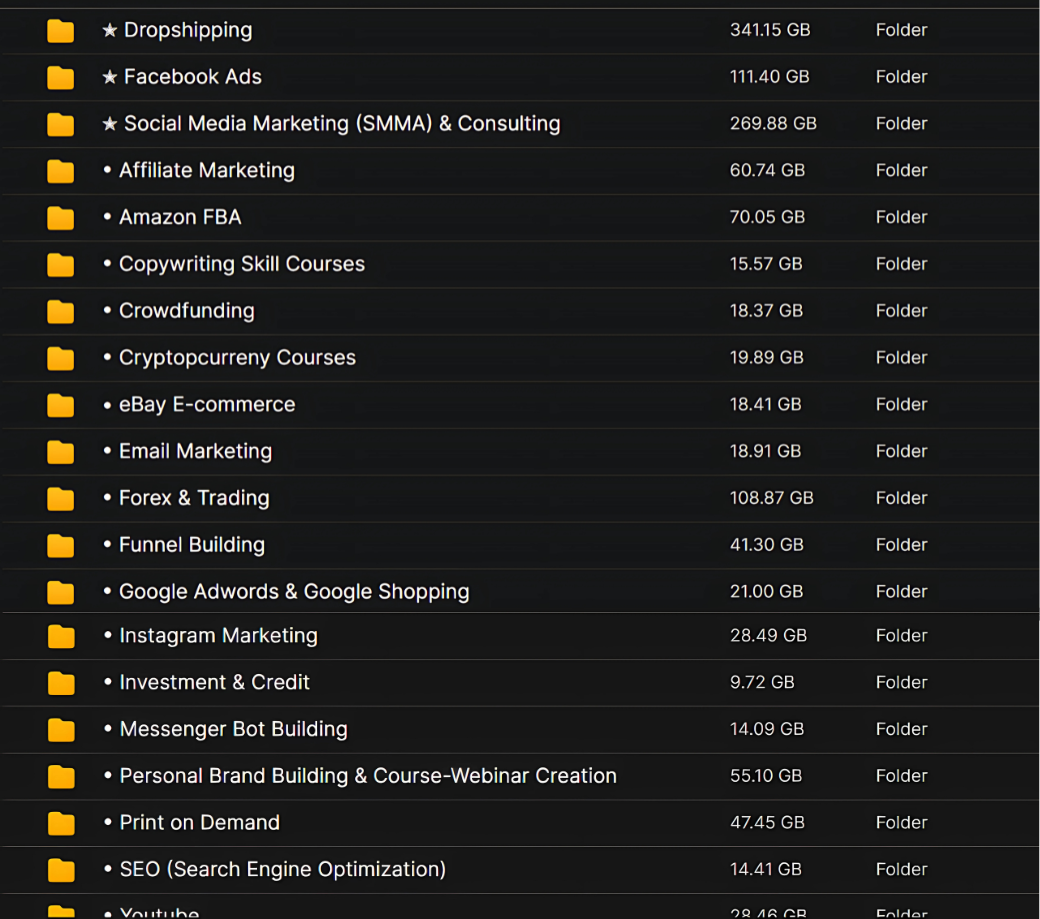
Task: Click the Print on Demand folder icon
Action: coord(61,823)
